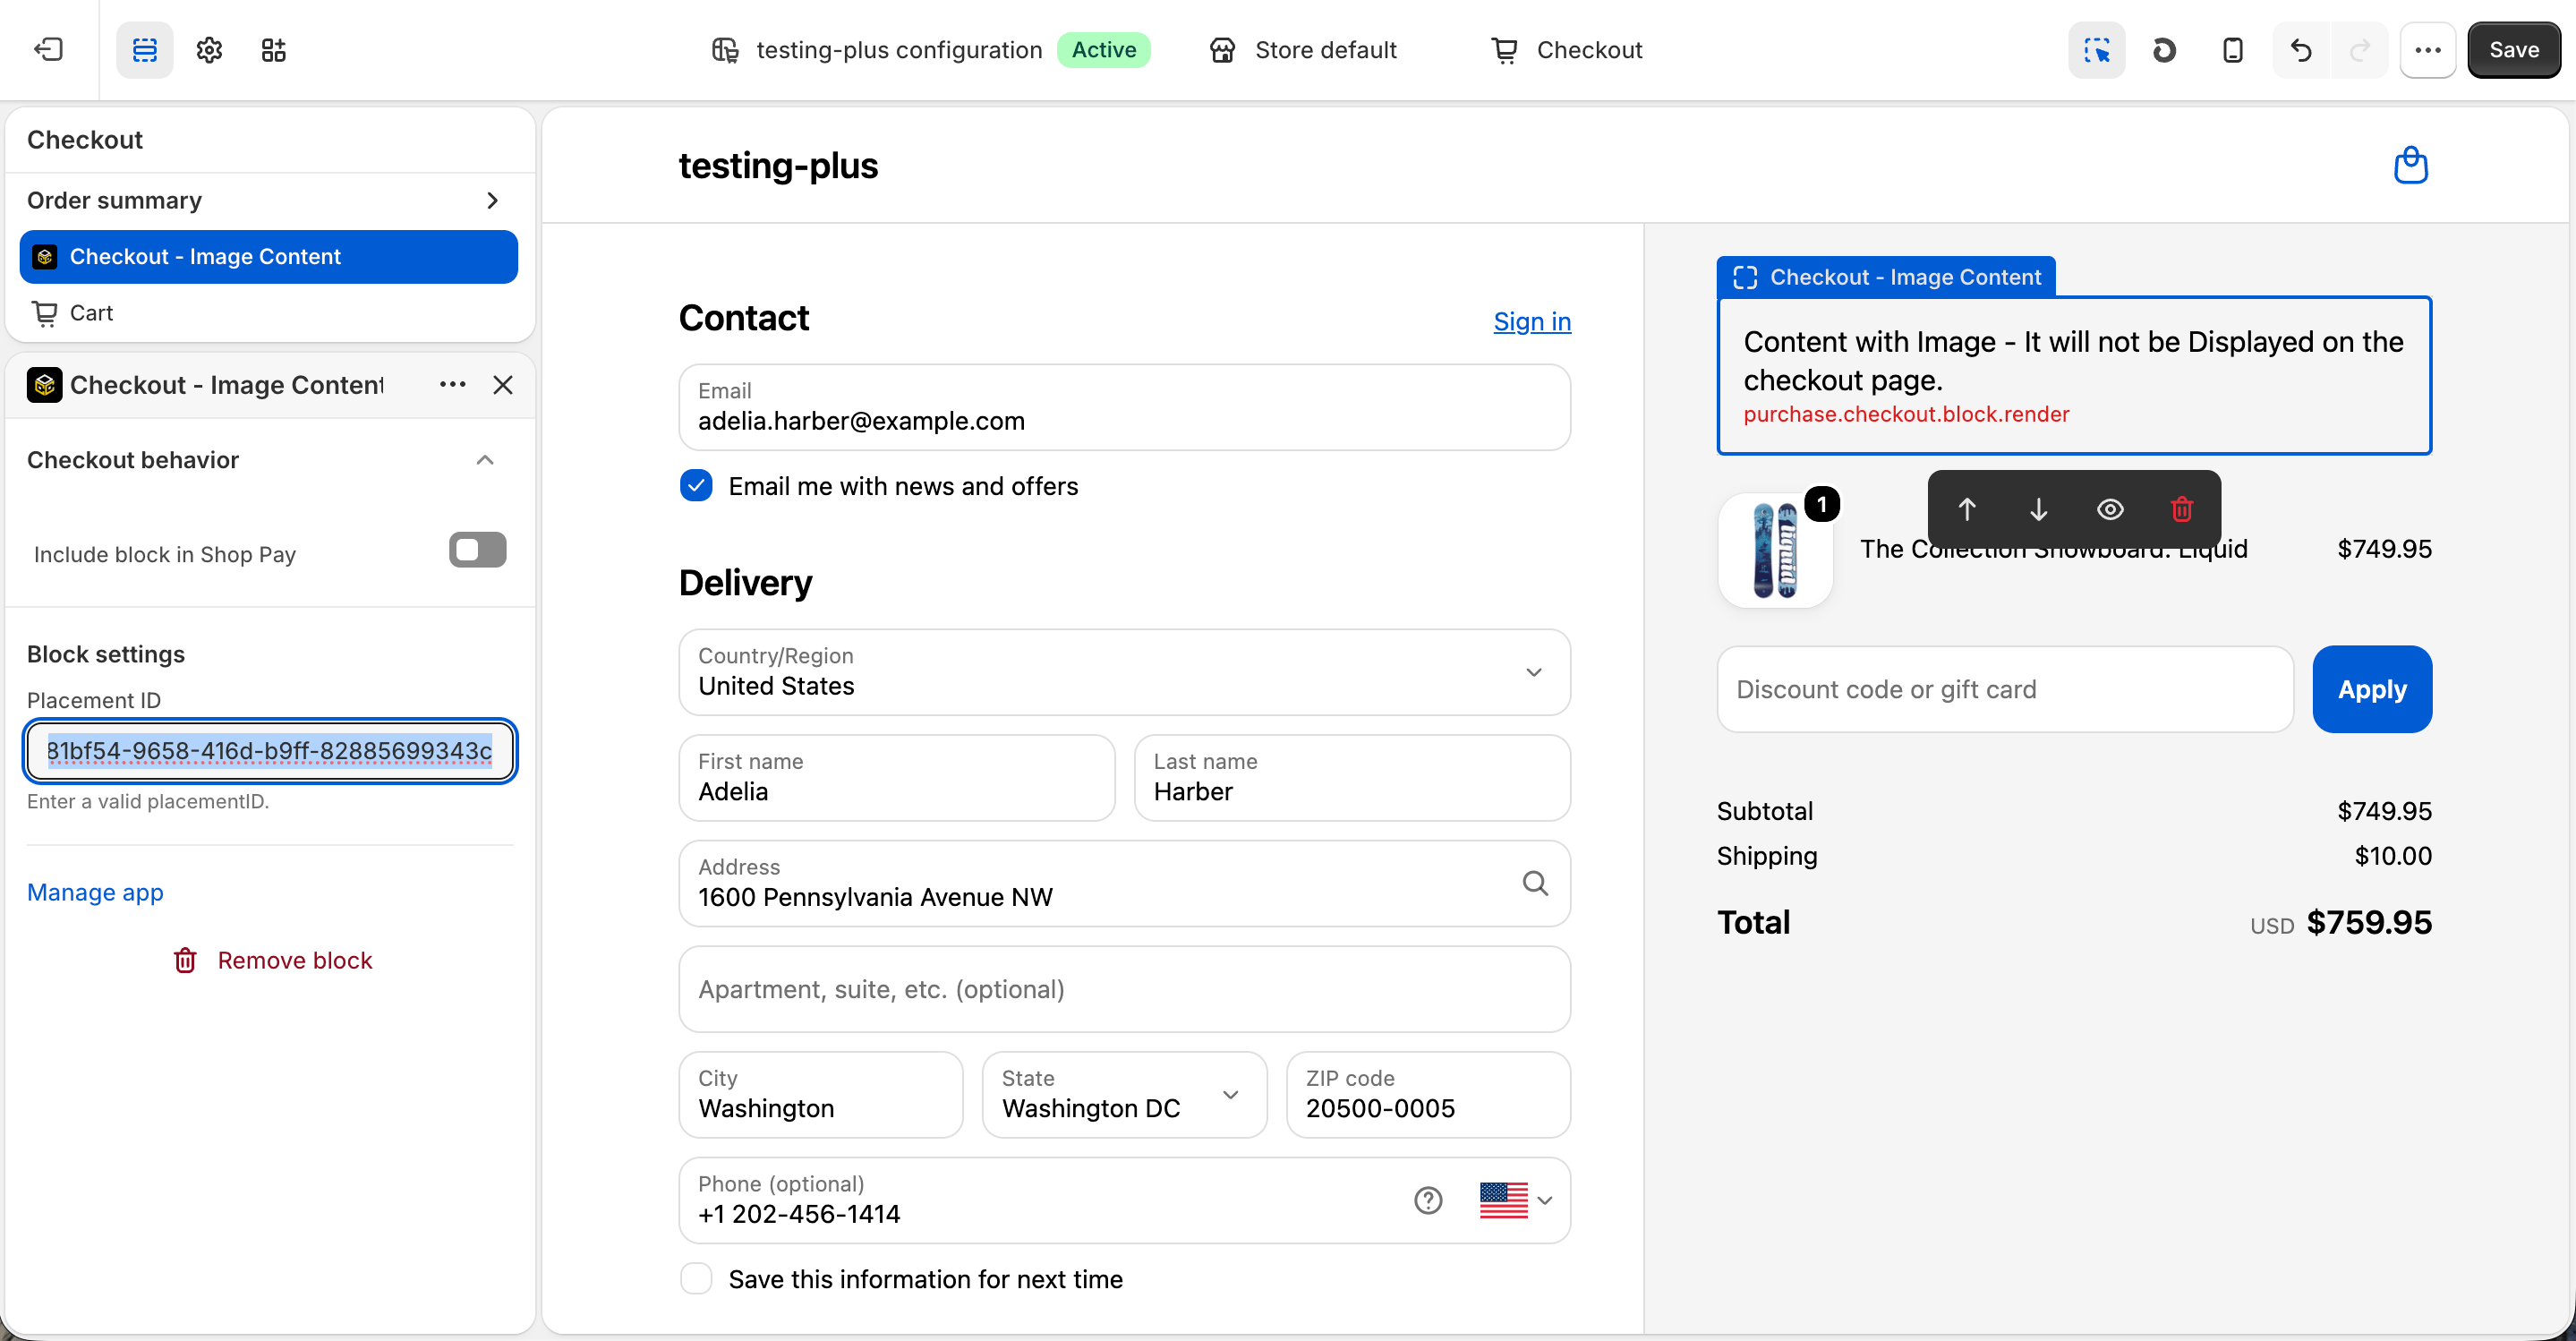Click the Save button
The height and width of the screenshot is (1341, 2576).
coord(2513,50)
